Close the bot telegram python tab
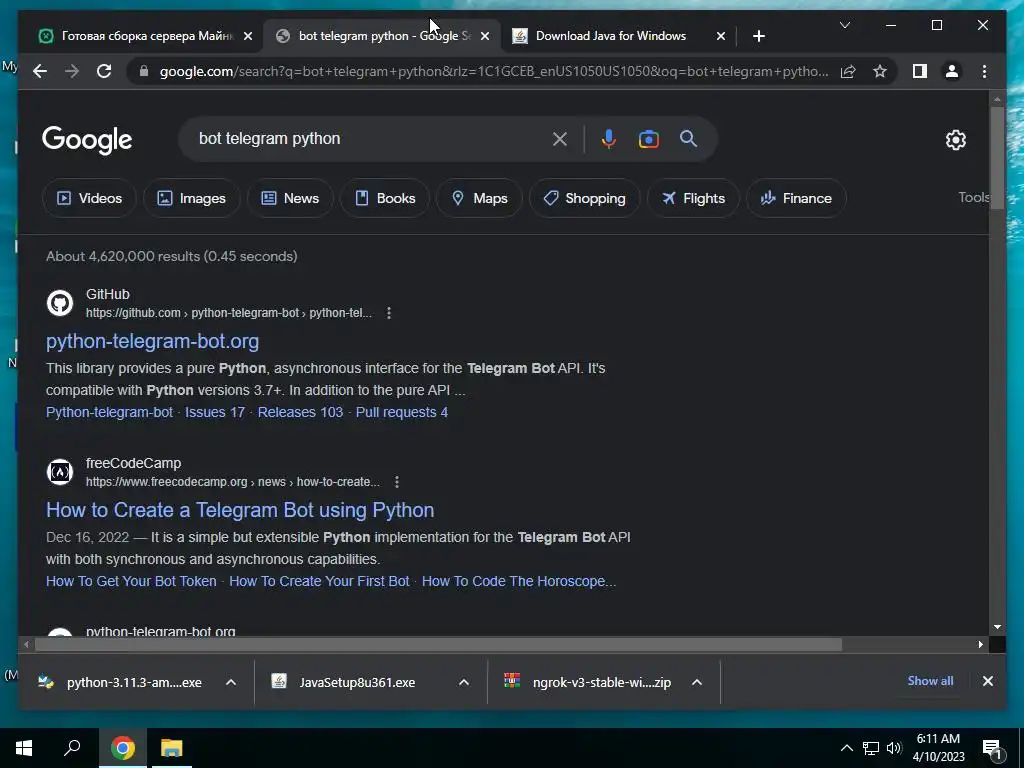This screenshot has height=768, width=1024. [x=485, y=37]
